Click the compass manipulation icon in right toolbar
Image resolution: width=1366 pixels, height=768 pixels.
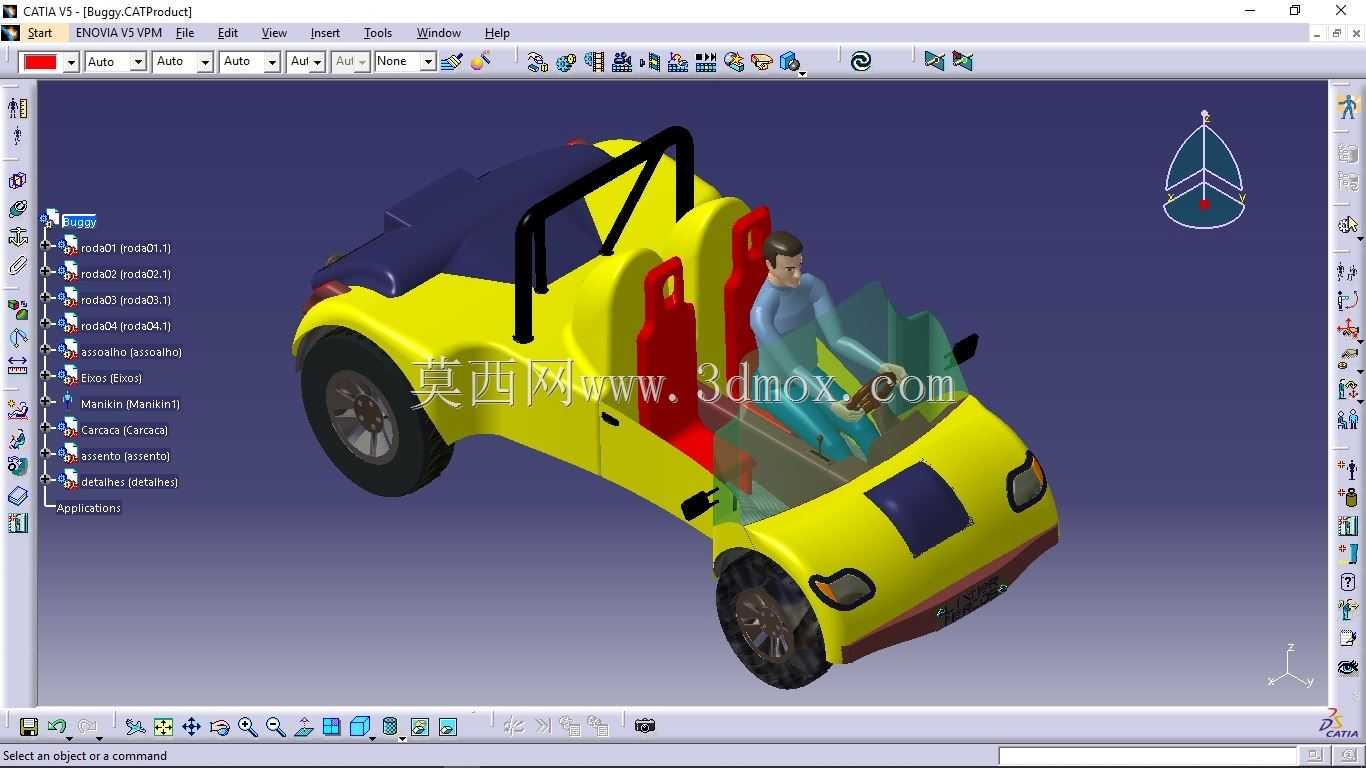[x=1348, y=328]
